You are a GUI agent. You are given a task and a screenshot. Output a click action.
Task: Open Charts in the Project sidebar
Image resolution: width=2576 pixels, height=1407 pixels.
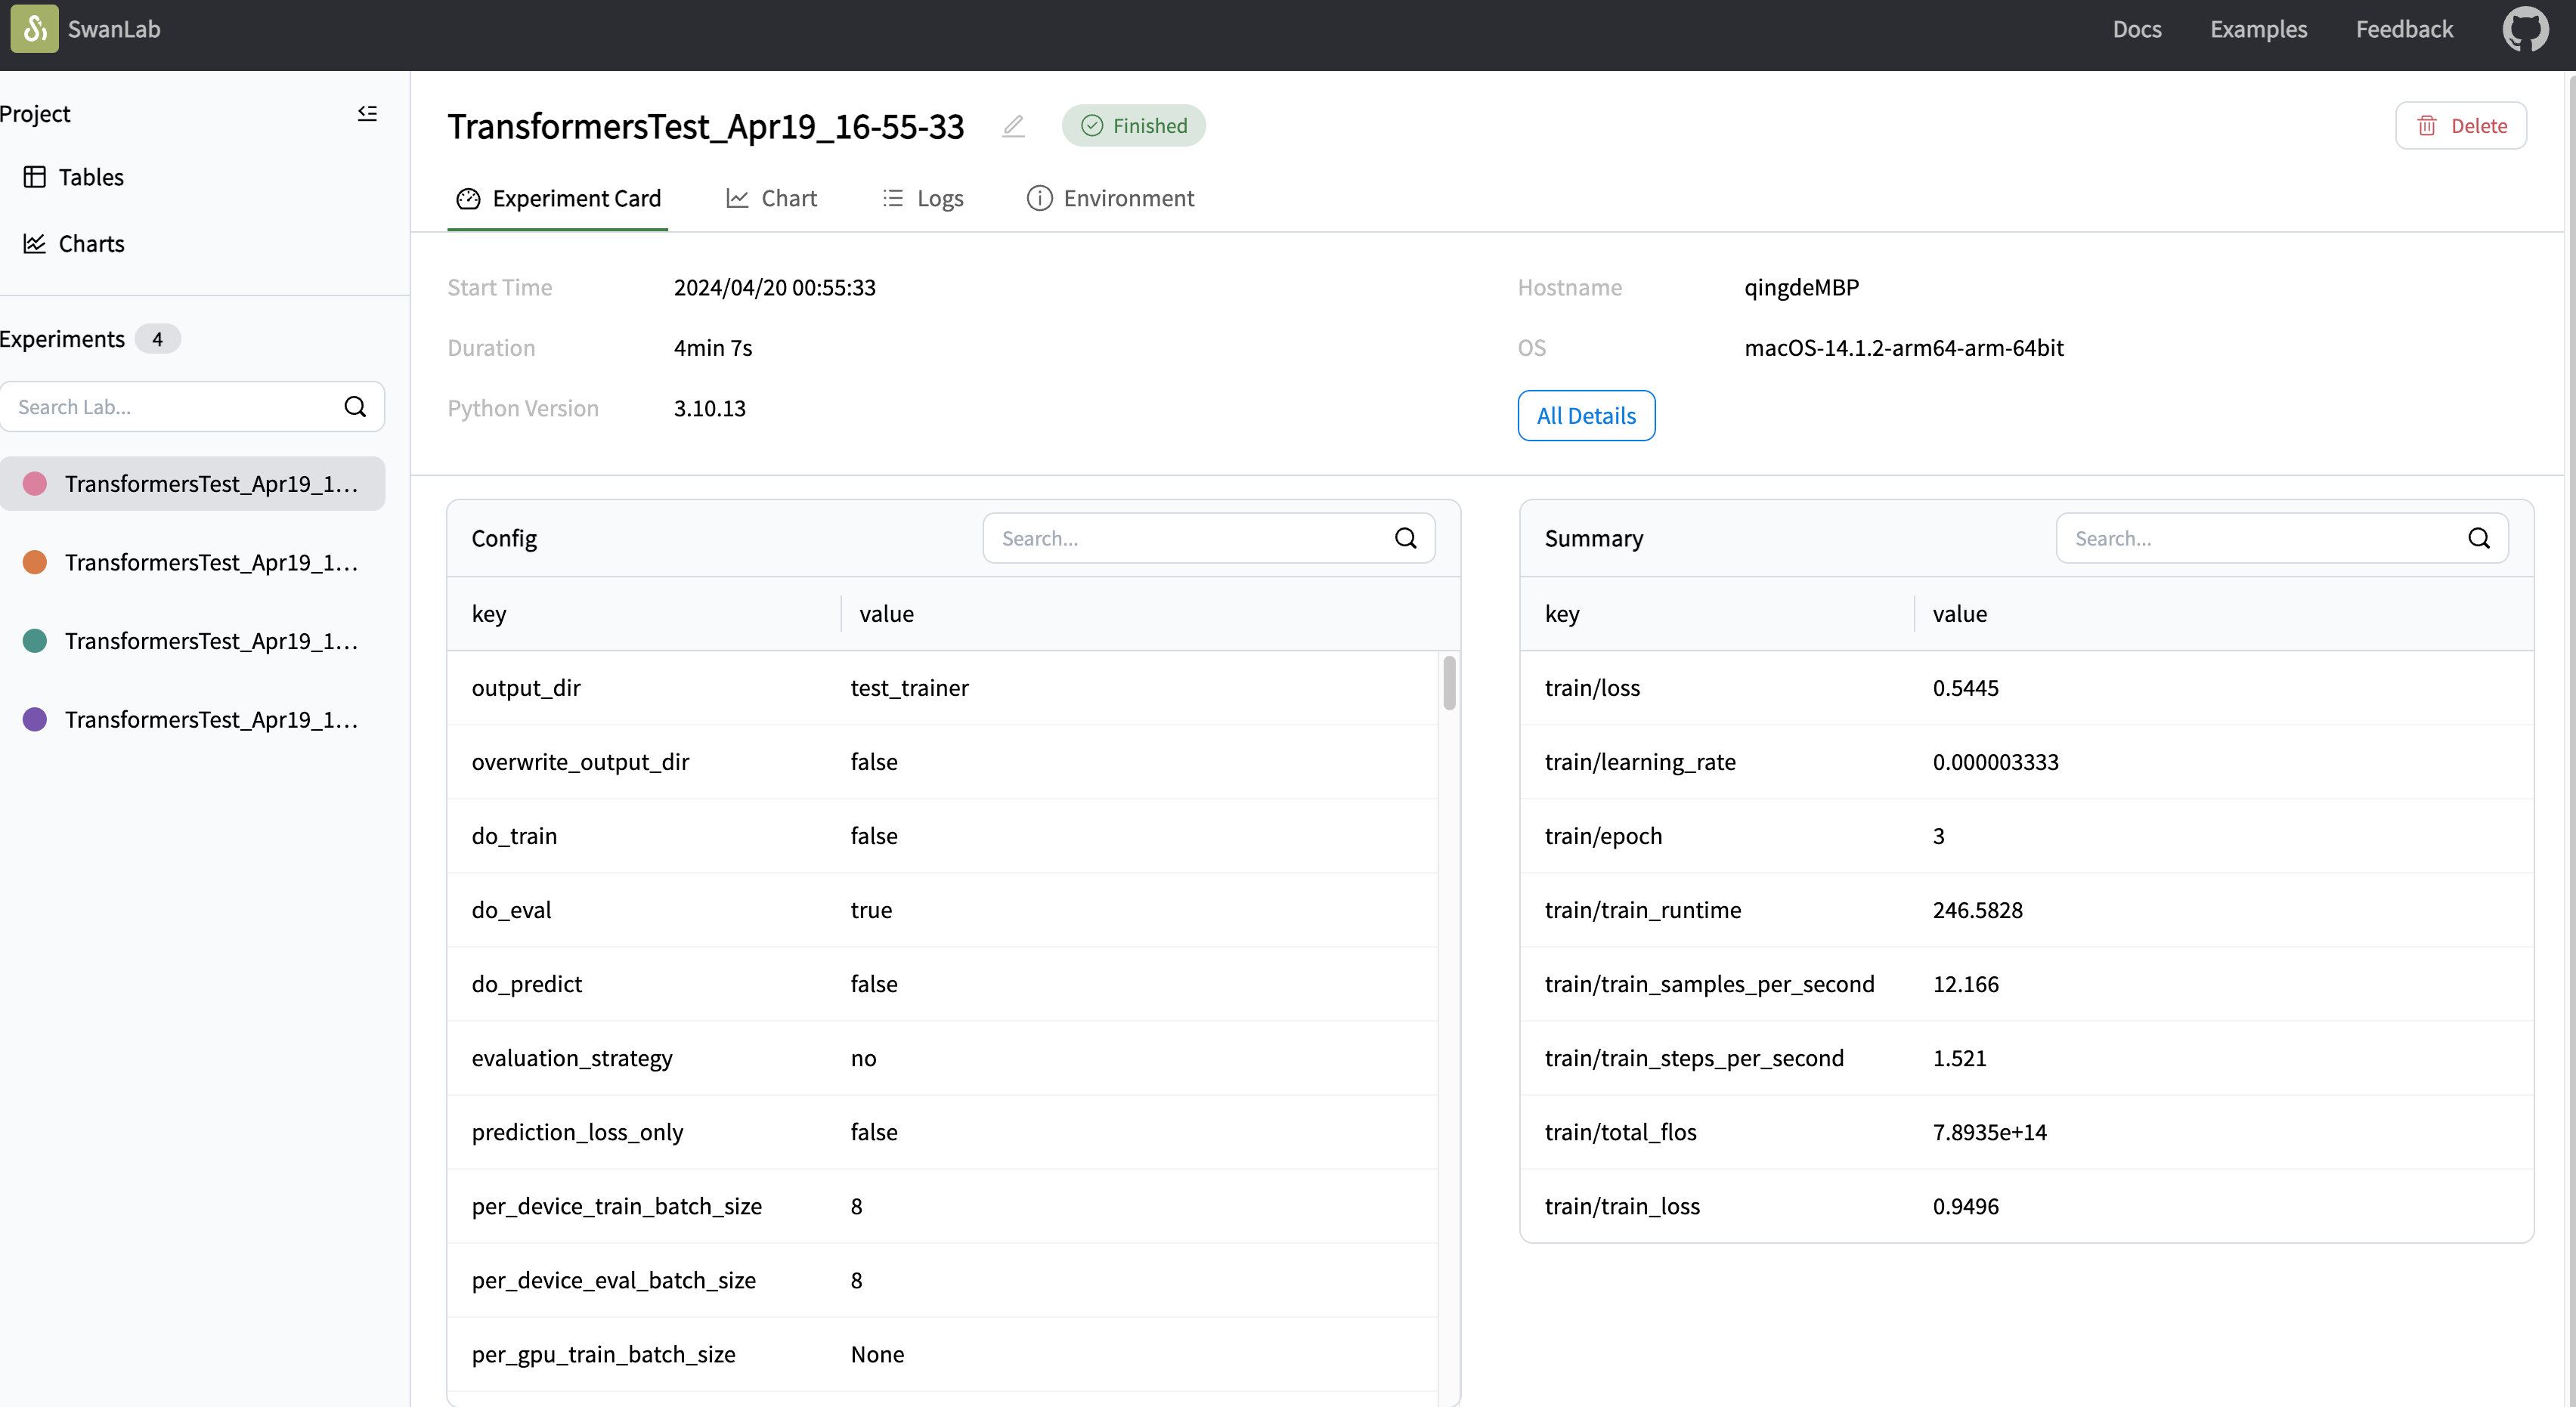point(73,244)
